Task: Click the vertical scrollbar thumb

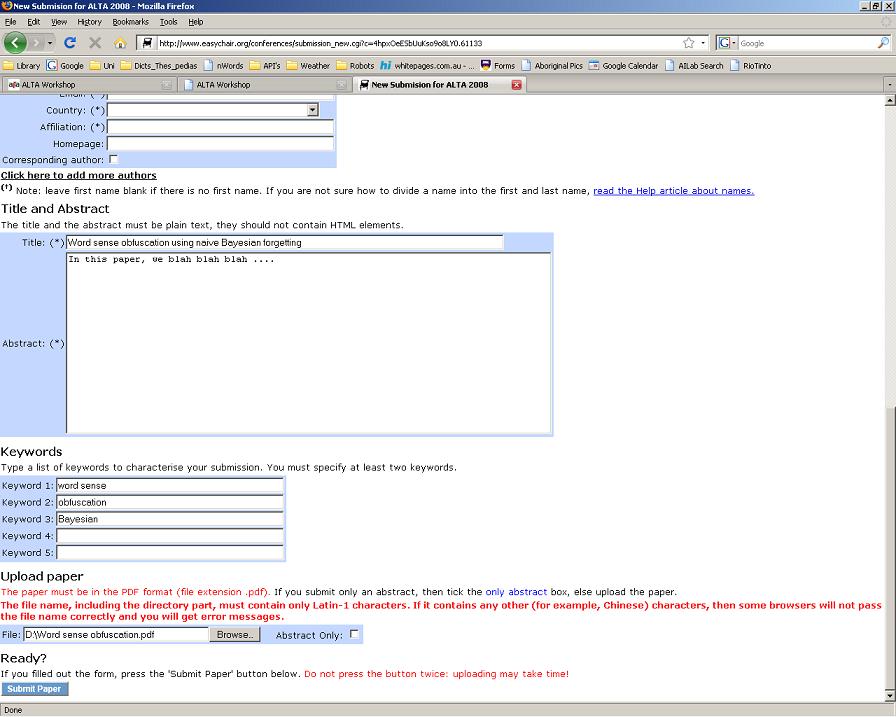Action: click(890, 548)
